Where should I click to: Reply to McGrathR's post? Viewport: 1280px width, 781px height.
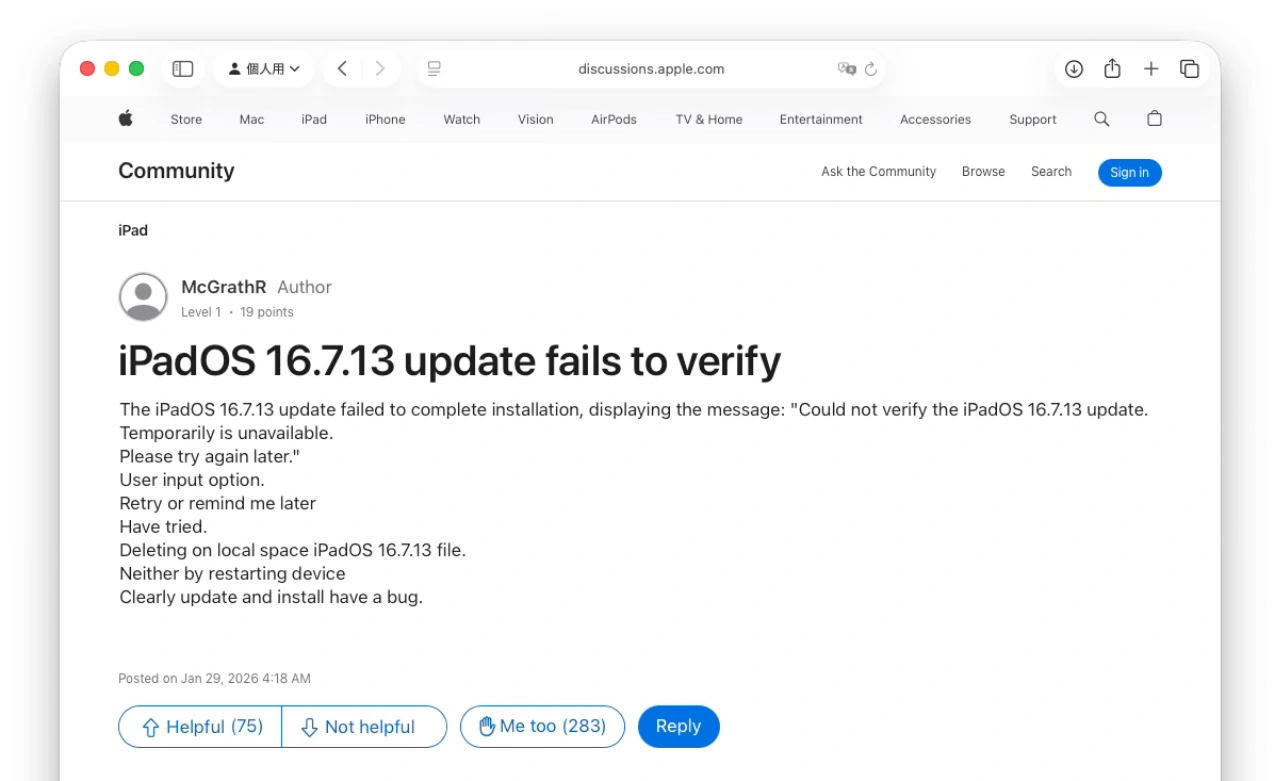tap(679, 726)
